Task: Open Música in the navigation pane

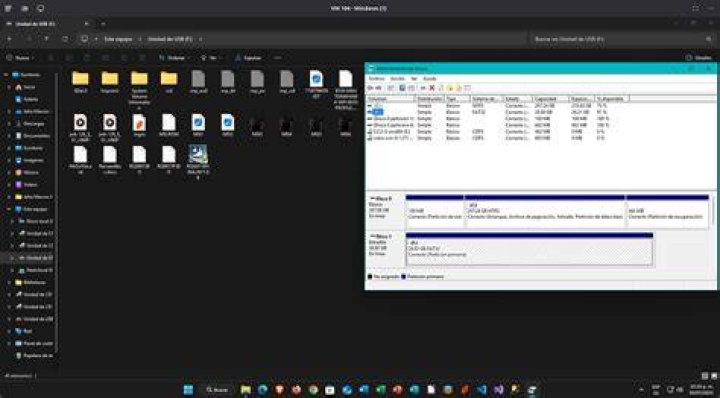Action: tap(27, 173)
